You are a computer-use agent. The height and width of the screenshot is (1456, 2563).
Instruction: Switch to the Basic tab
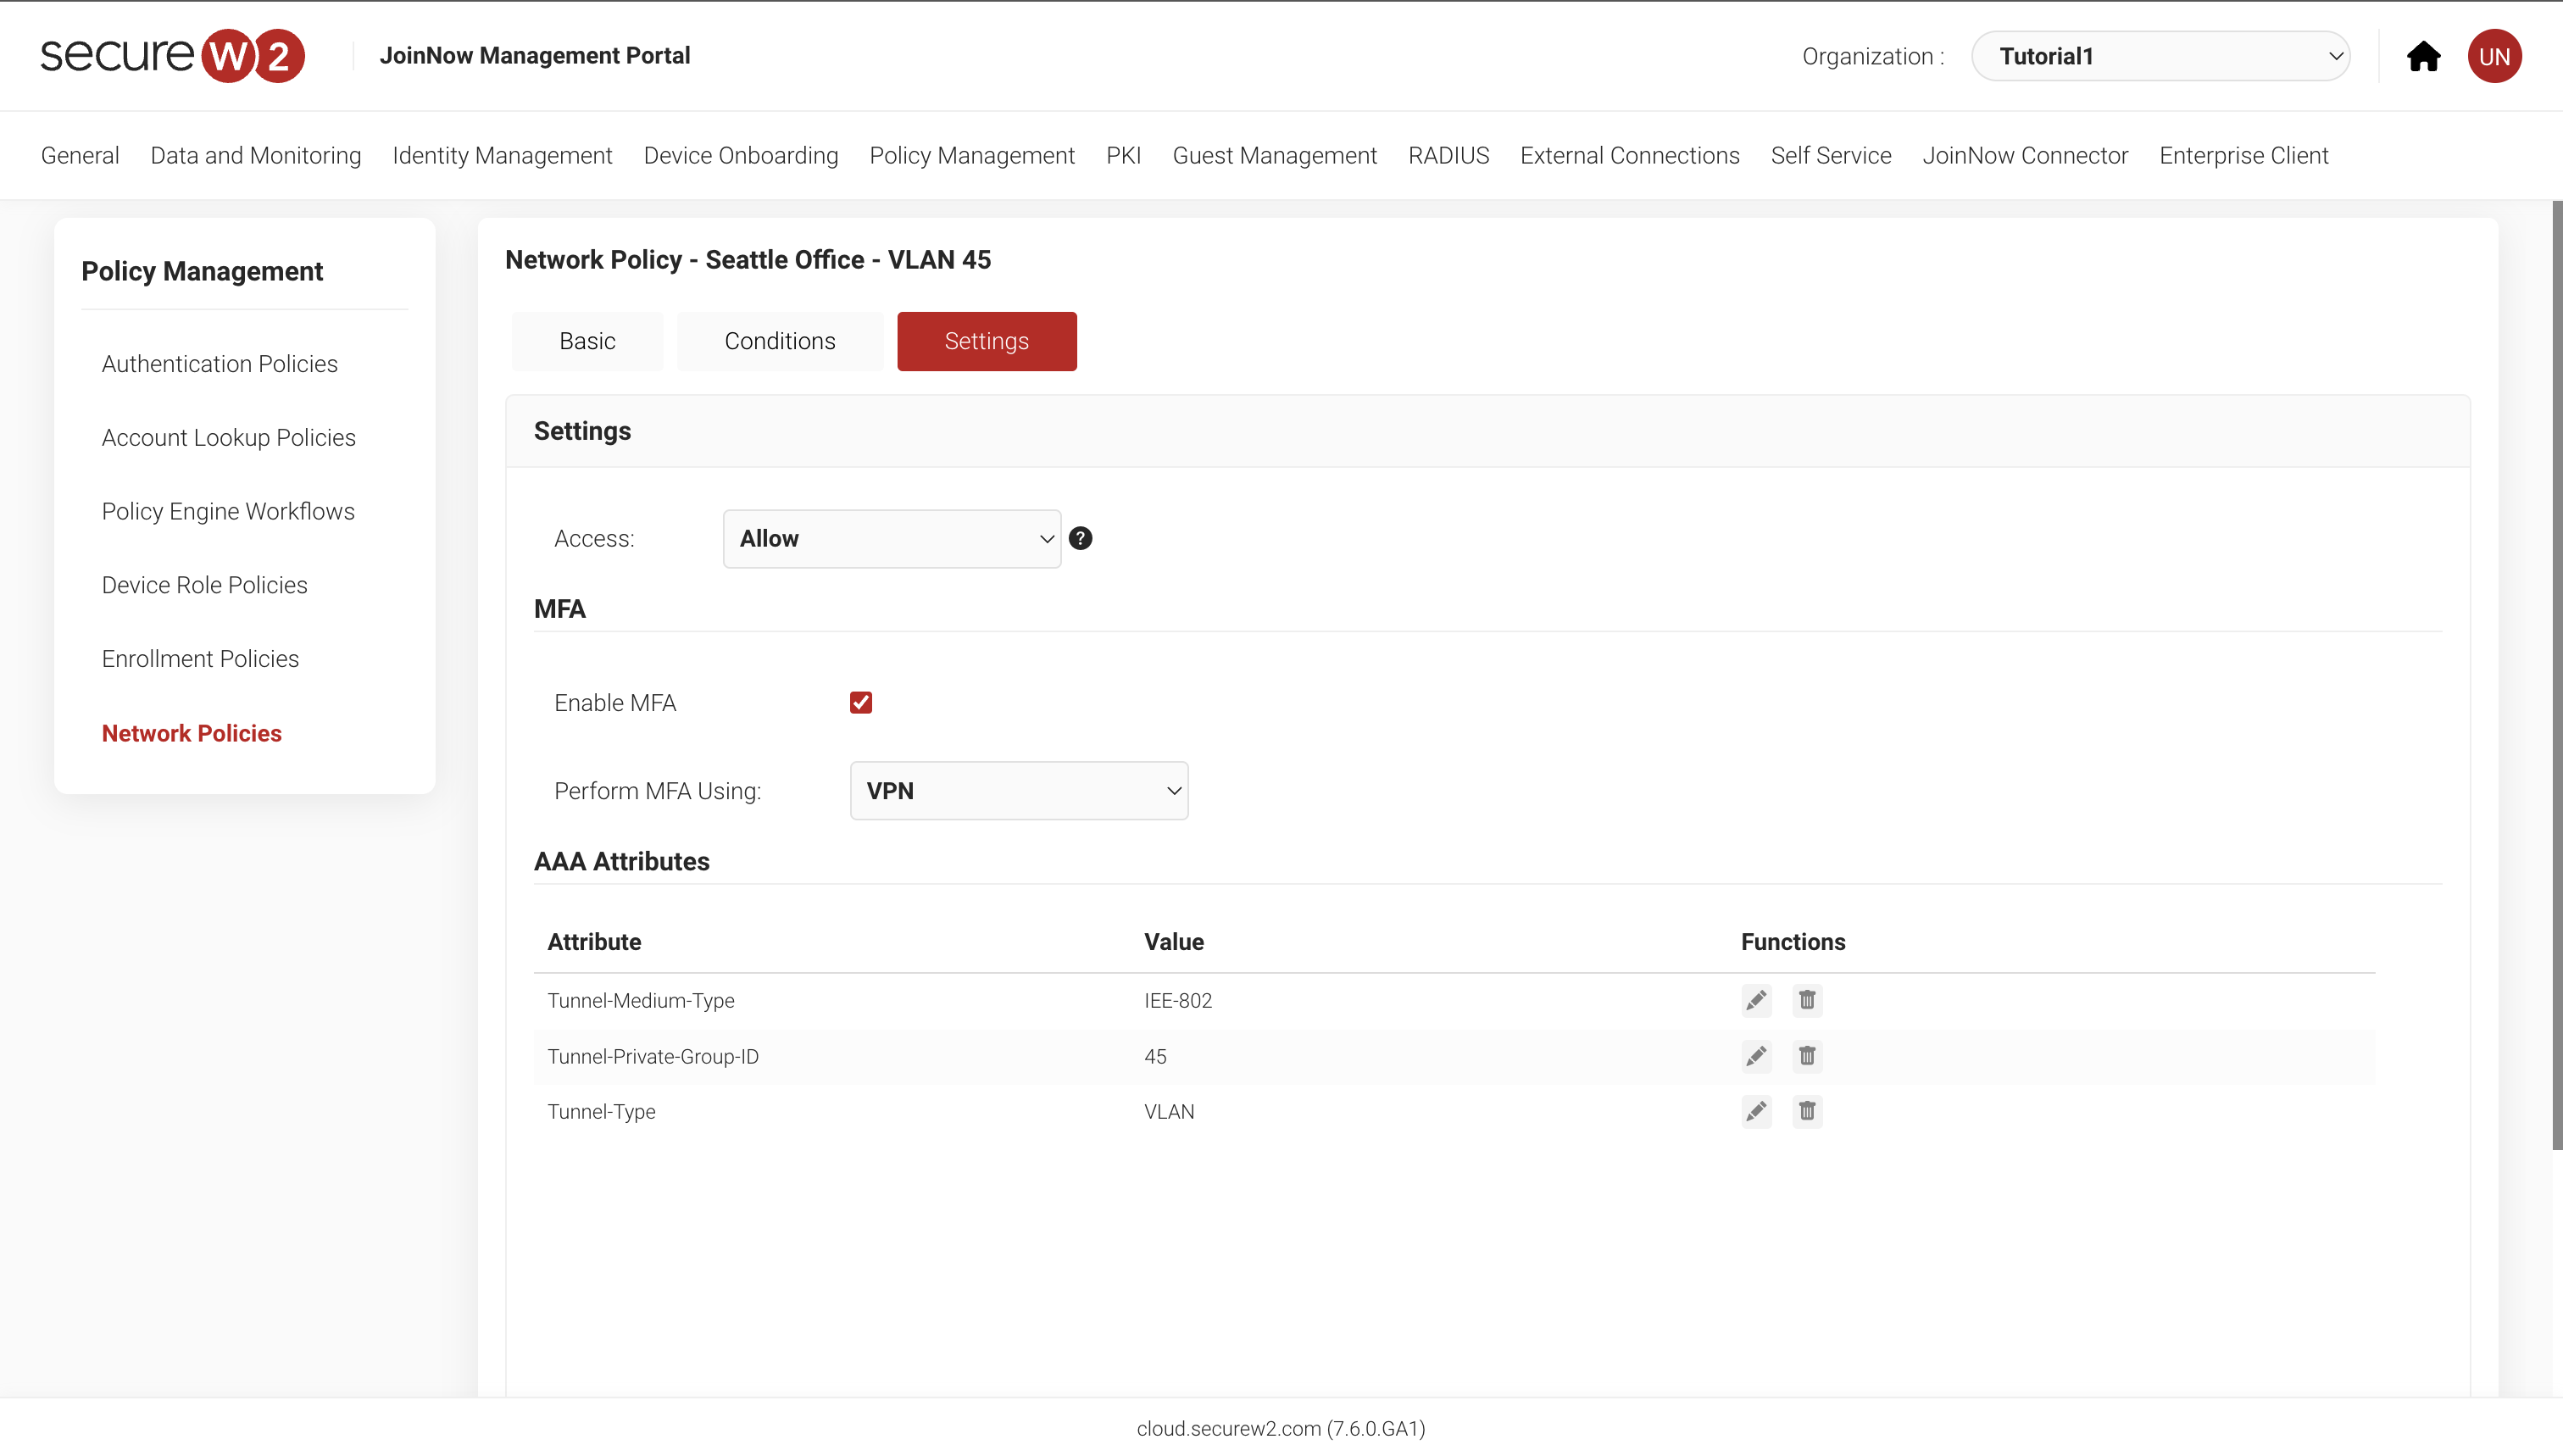[x=587, y=341]
